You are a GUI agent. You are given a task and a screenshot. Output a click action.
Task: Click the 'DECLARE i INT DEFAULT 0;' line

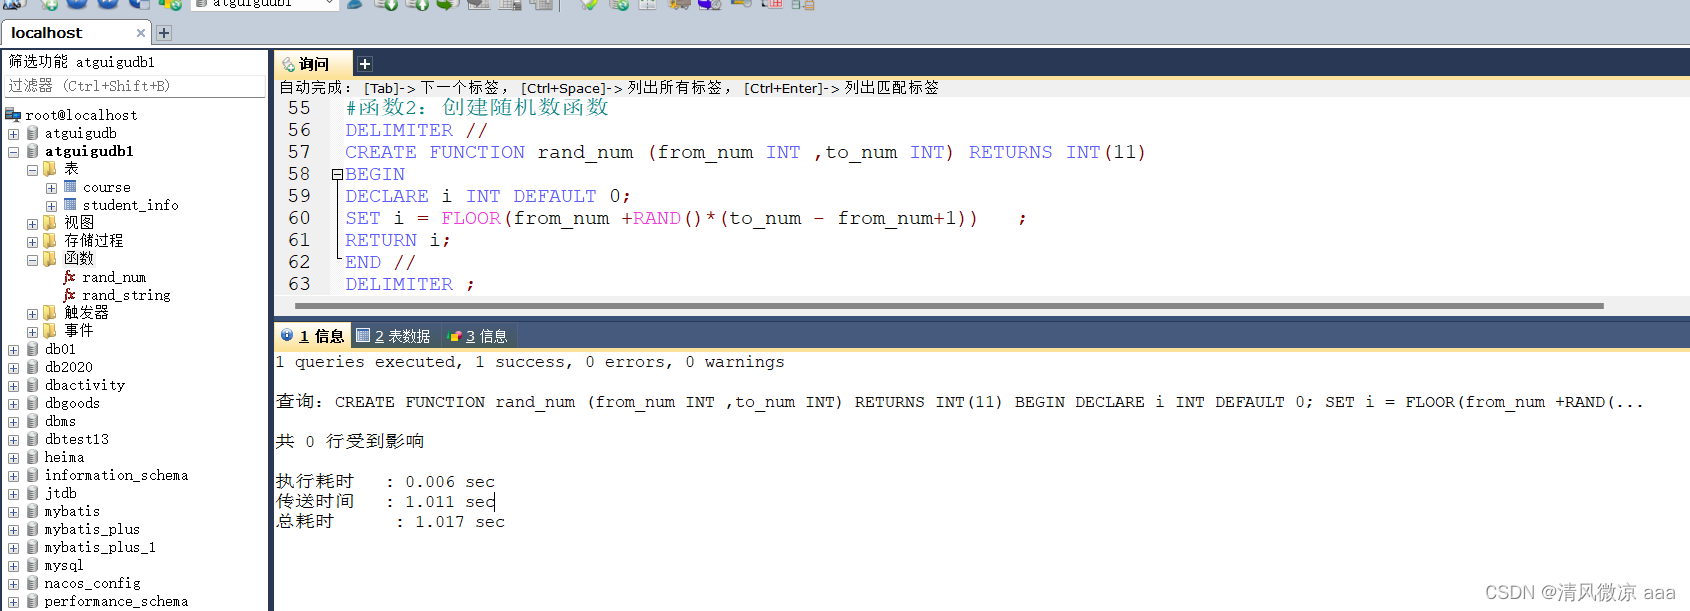pos(488,196)
